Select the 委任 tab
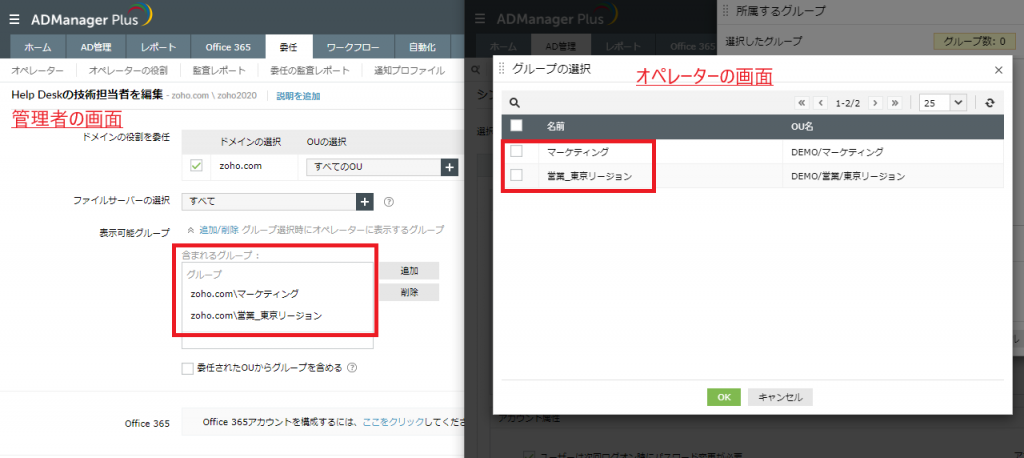The width and height of the screenshot is (1024, 458). click(x=289, y=47)
